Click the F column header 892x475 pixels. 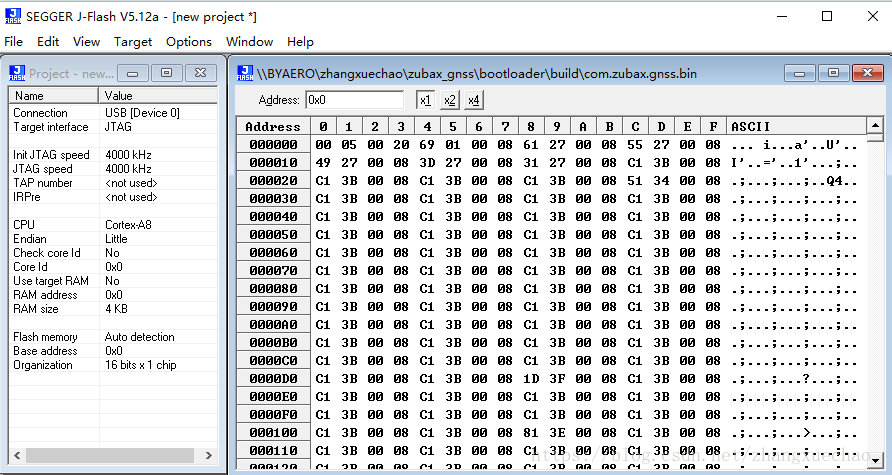coord(713,126)
